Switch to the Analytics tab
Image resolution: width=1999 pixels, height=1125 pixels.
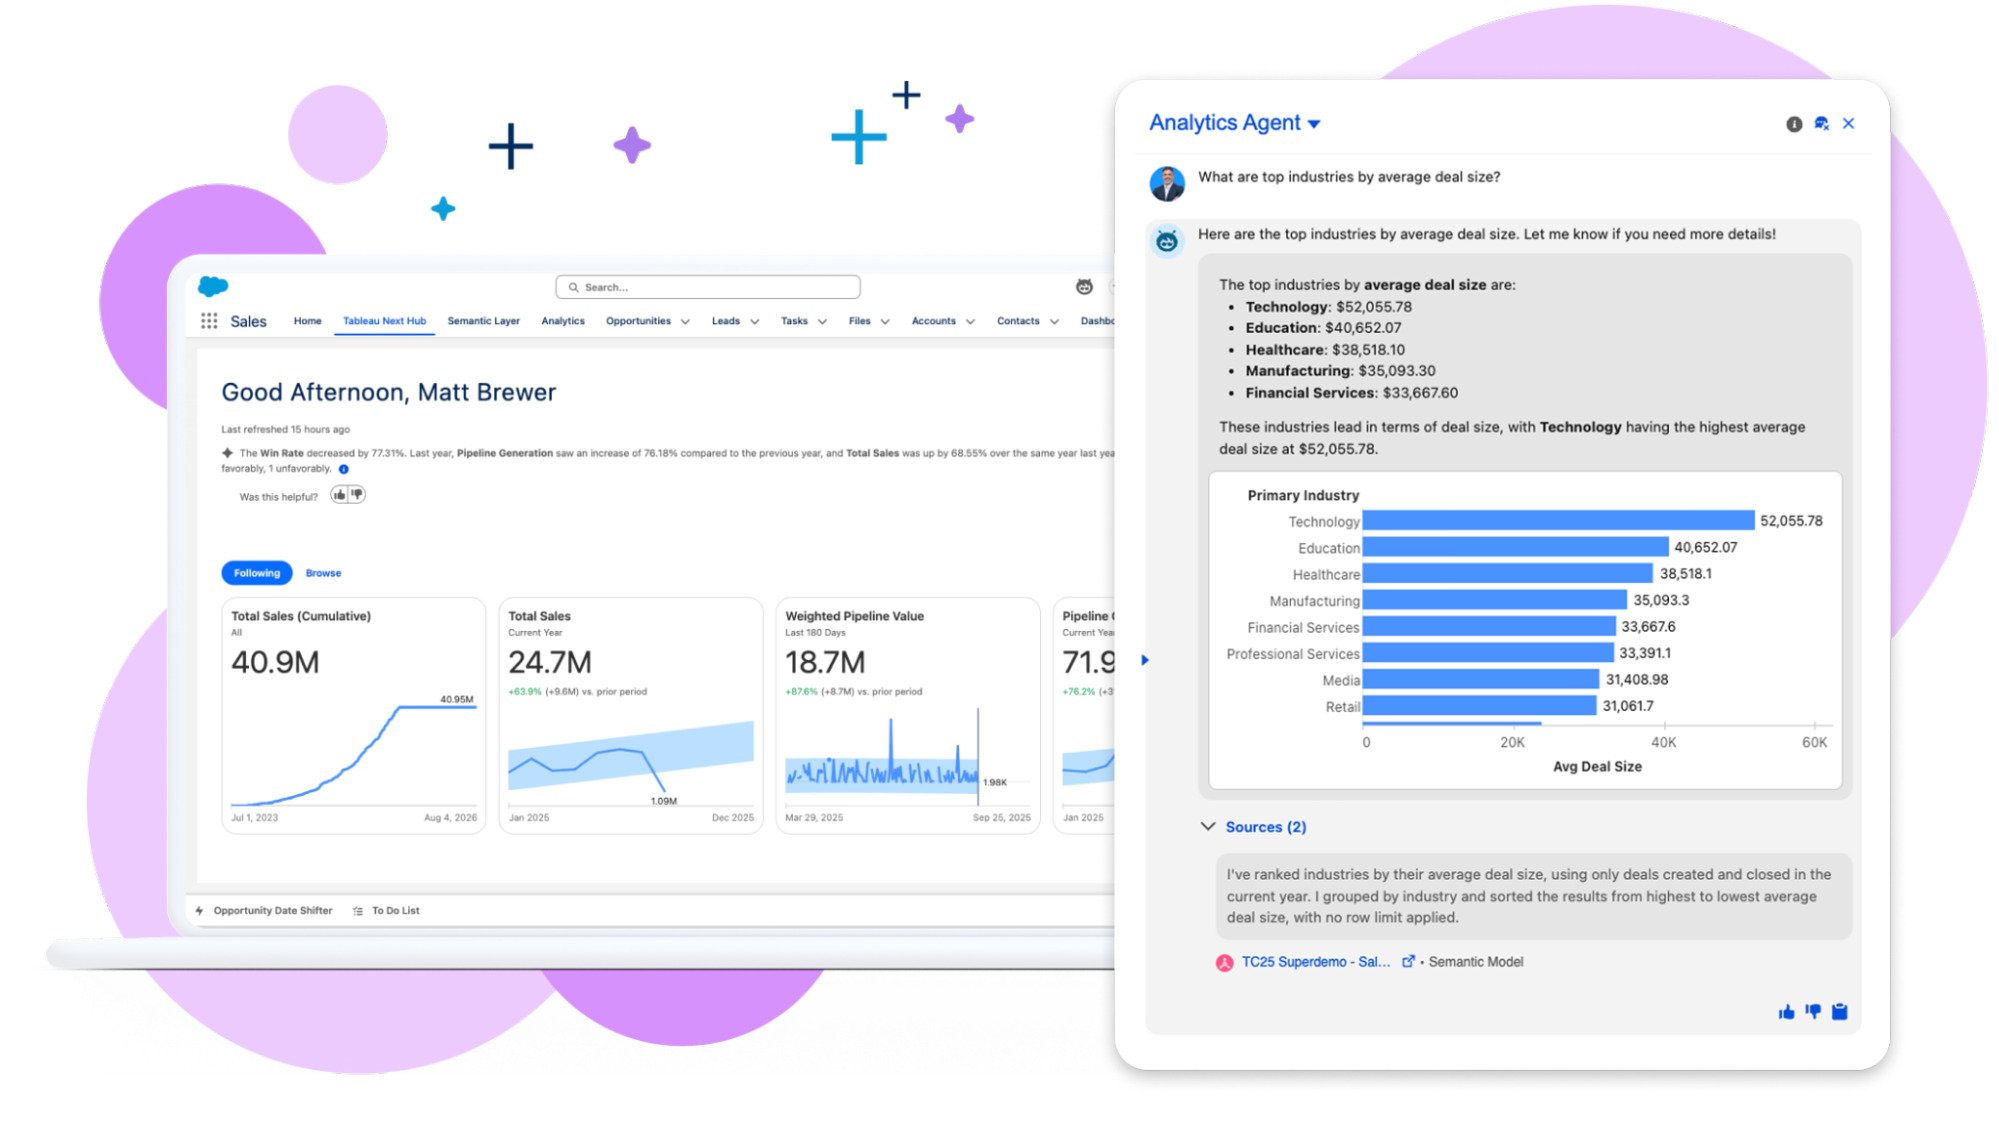pyautogui.click(x=563, y=321)
